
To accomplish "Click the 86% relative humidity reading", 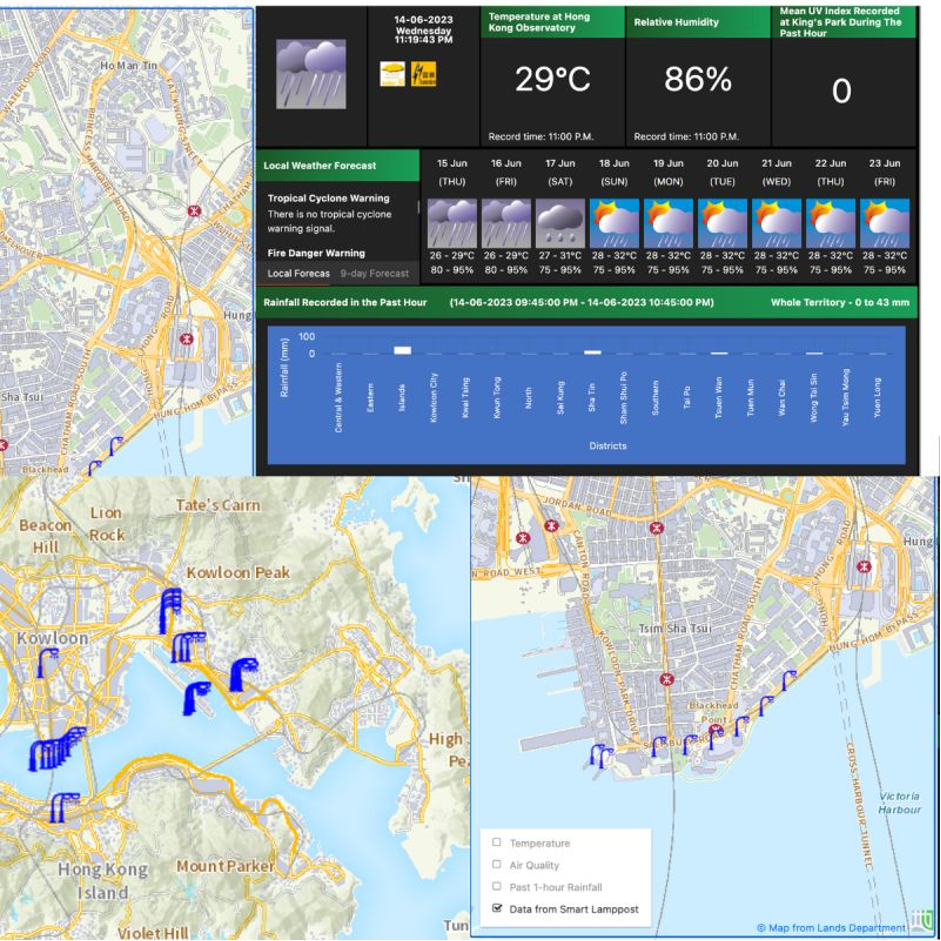I will (698, 79).
